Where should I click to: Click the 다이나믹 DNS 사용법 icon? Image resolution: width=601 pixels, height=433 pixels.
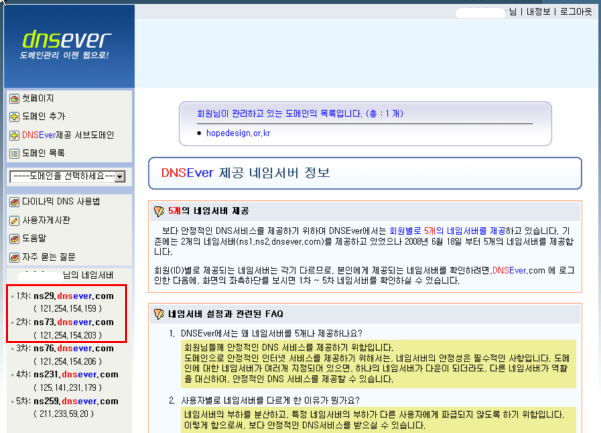pyautogui.click(x=14, y=202)
